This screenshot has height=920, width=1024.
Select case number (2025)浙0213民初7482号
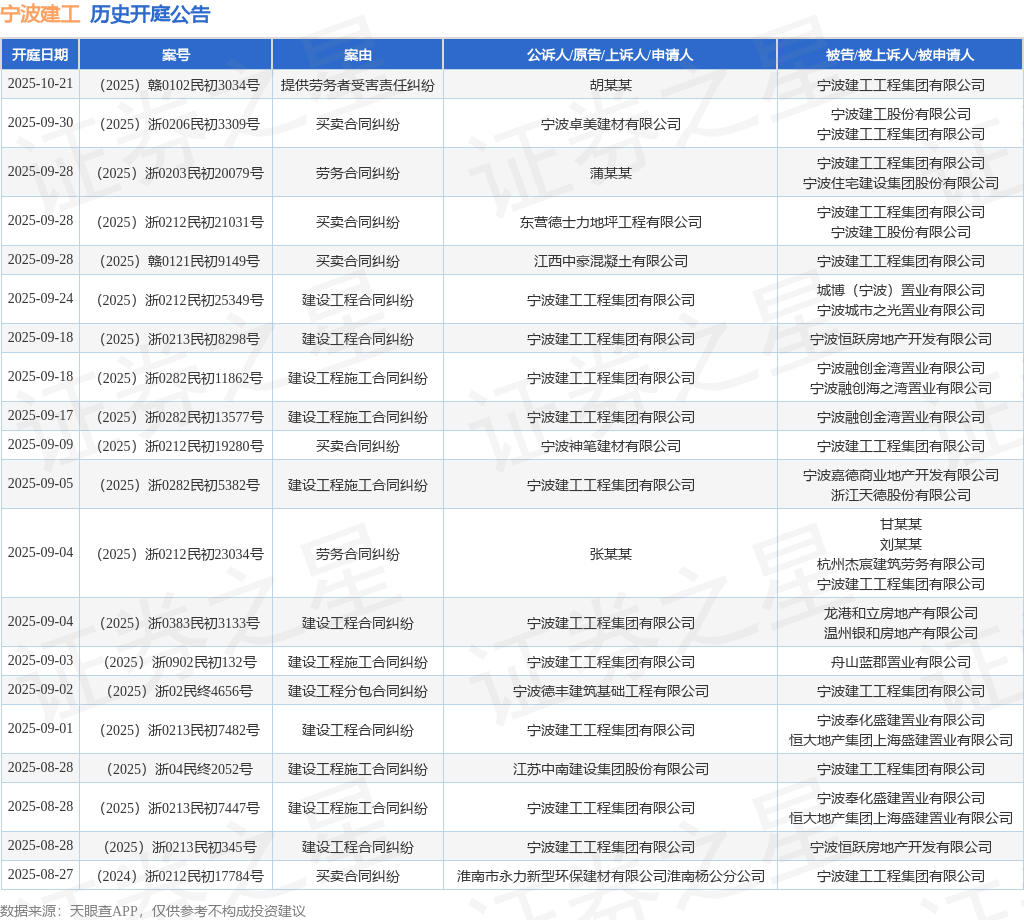(x=176, y=730)
